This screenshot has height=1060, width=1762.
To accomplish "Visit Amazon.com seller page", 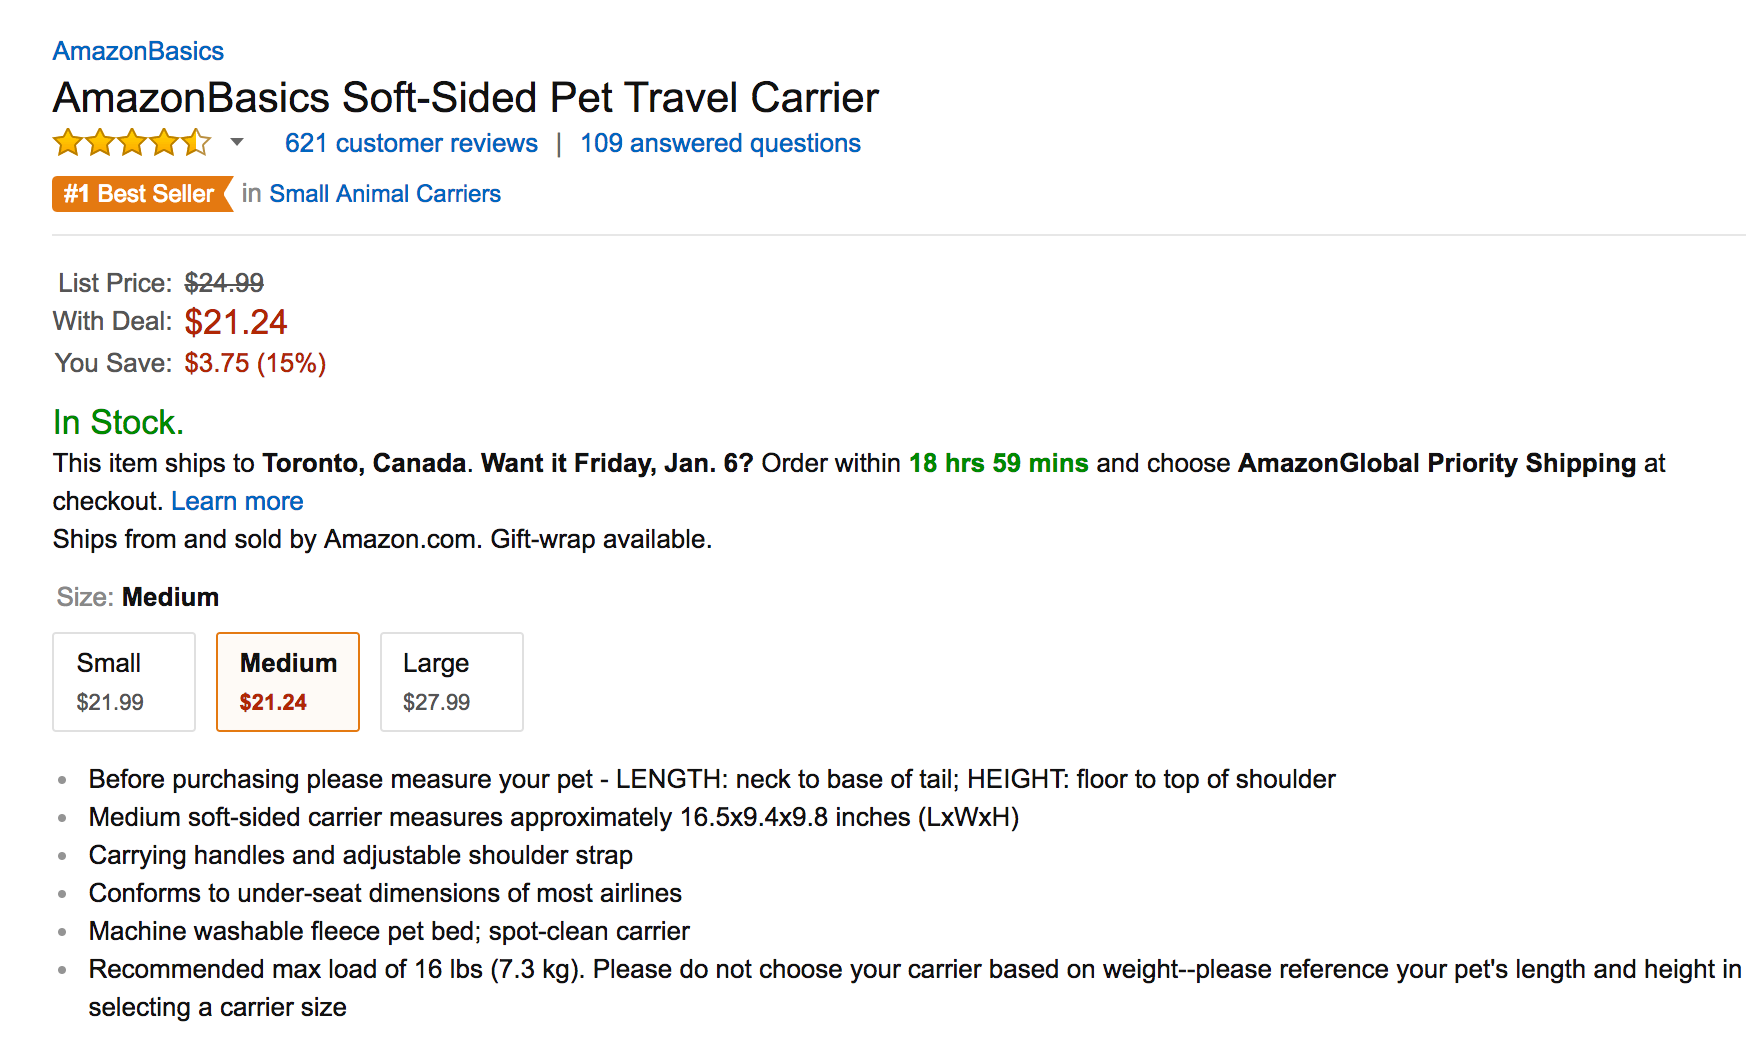I will tap(400, 539).
